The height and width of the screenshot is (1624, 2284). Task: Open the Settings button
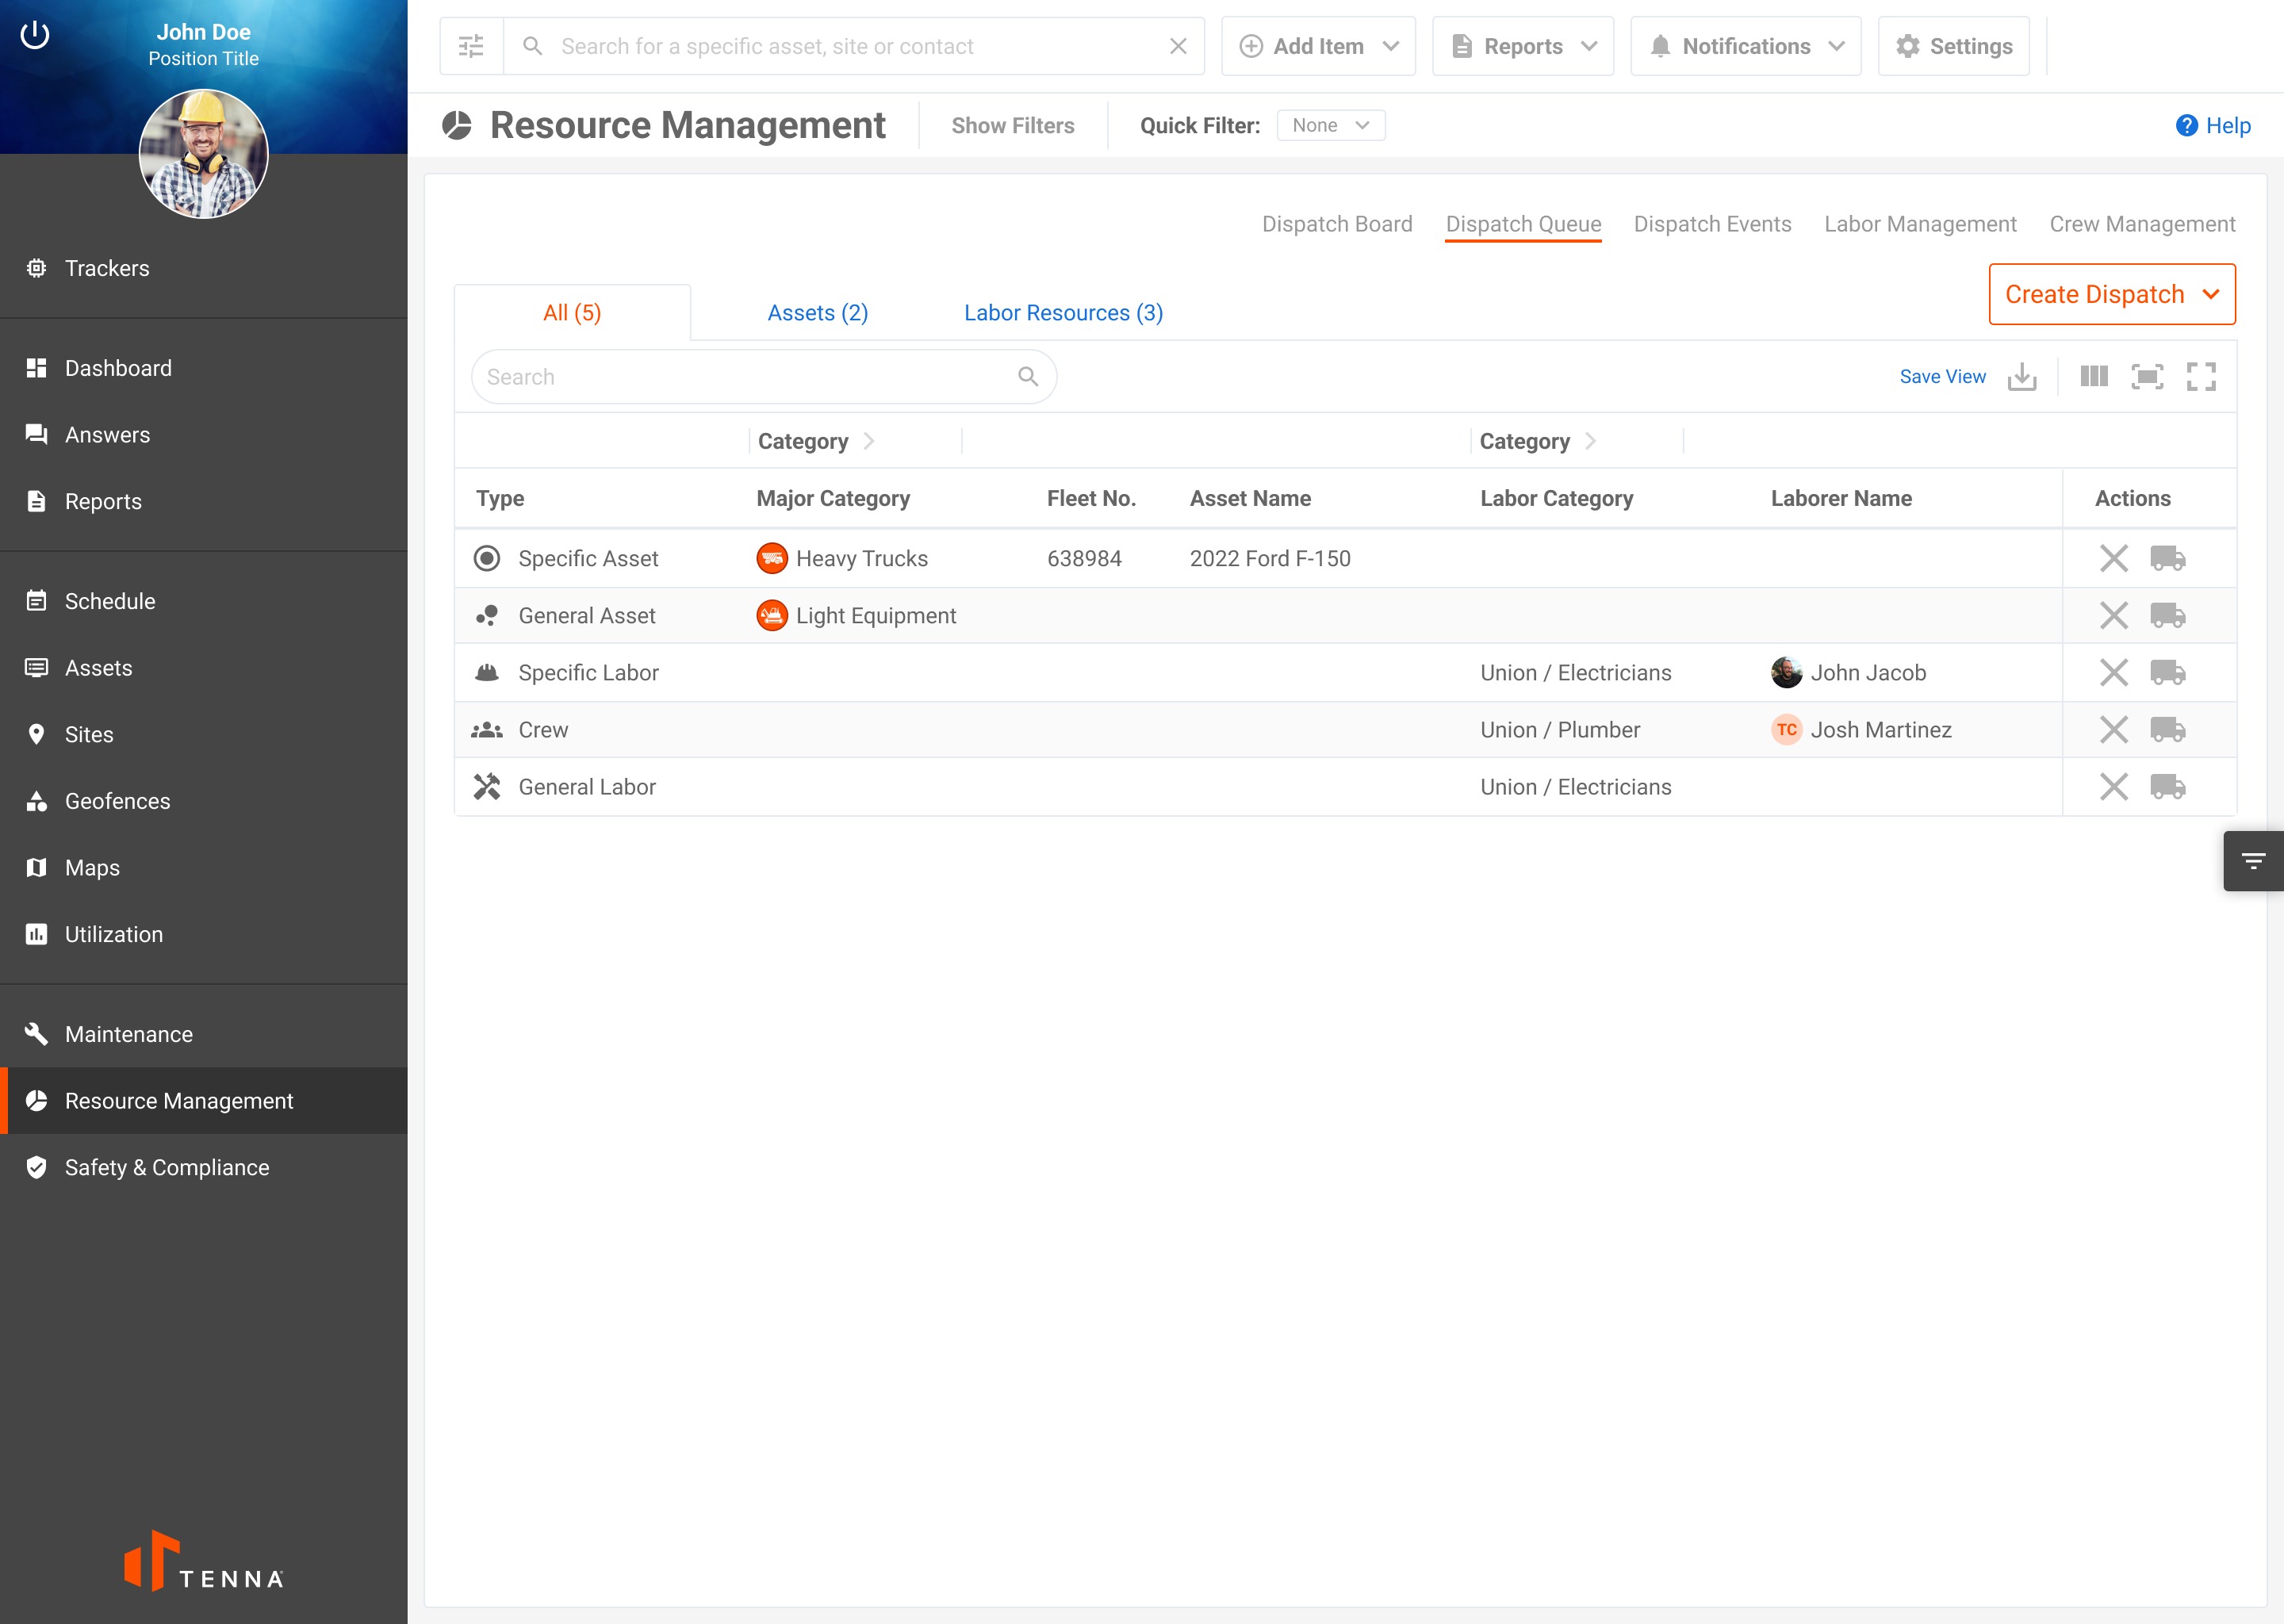tap(1953, 46)
